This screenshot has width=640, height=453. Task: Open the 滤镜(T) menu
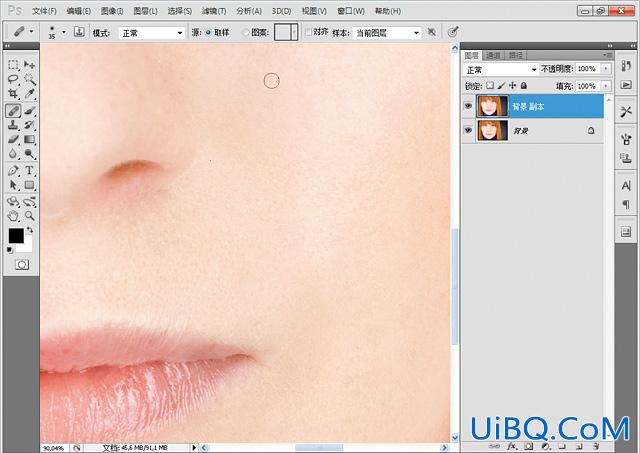point(214,11)
